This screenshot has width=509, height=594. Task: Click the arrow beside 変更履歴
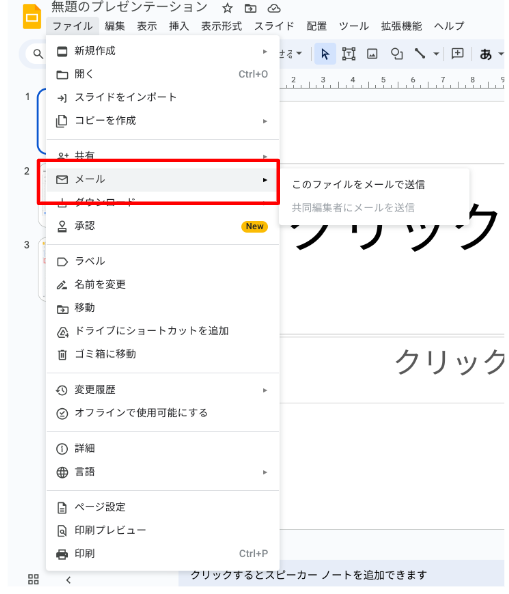tap(265, 390)
